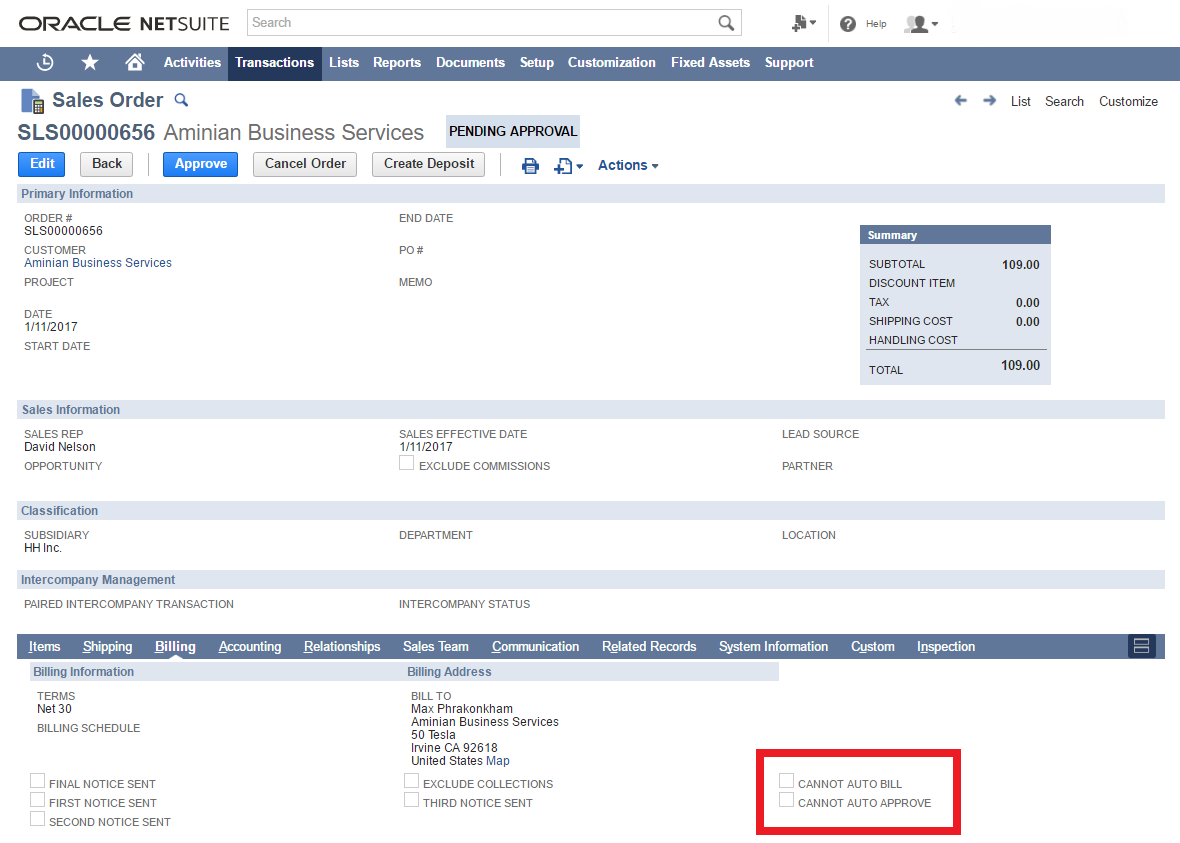Click the Create Deposit button
This screenshot has width=1180, height=843.
(x=429, y=164)
